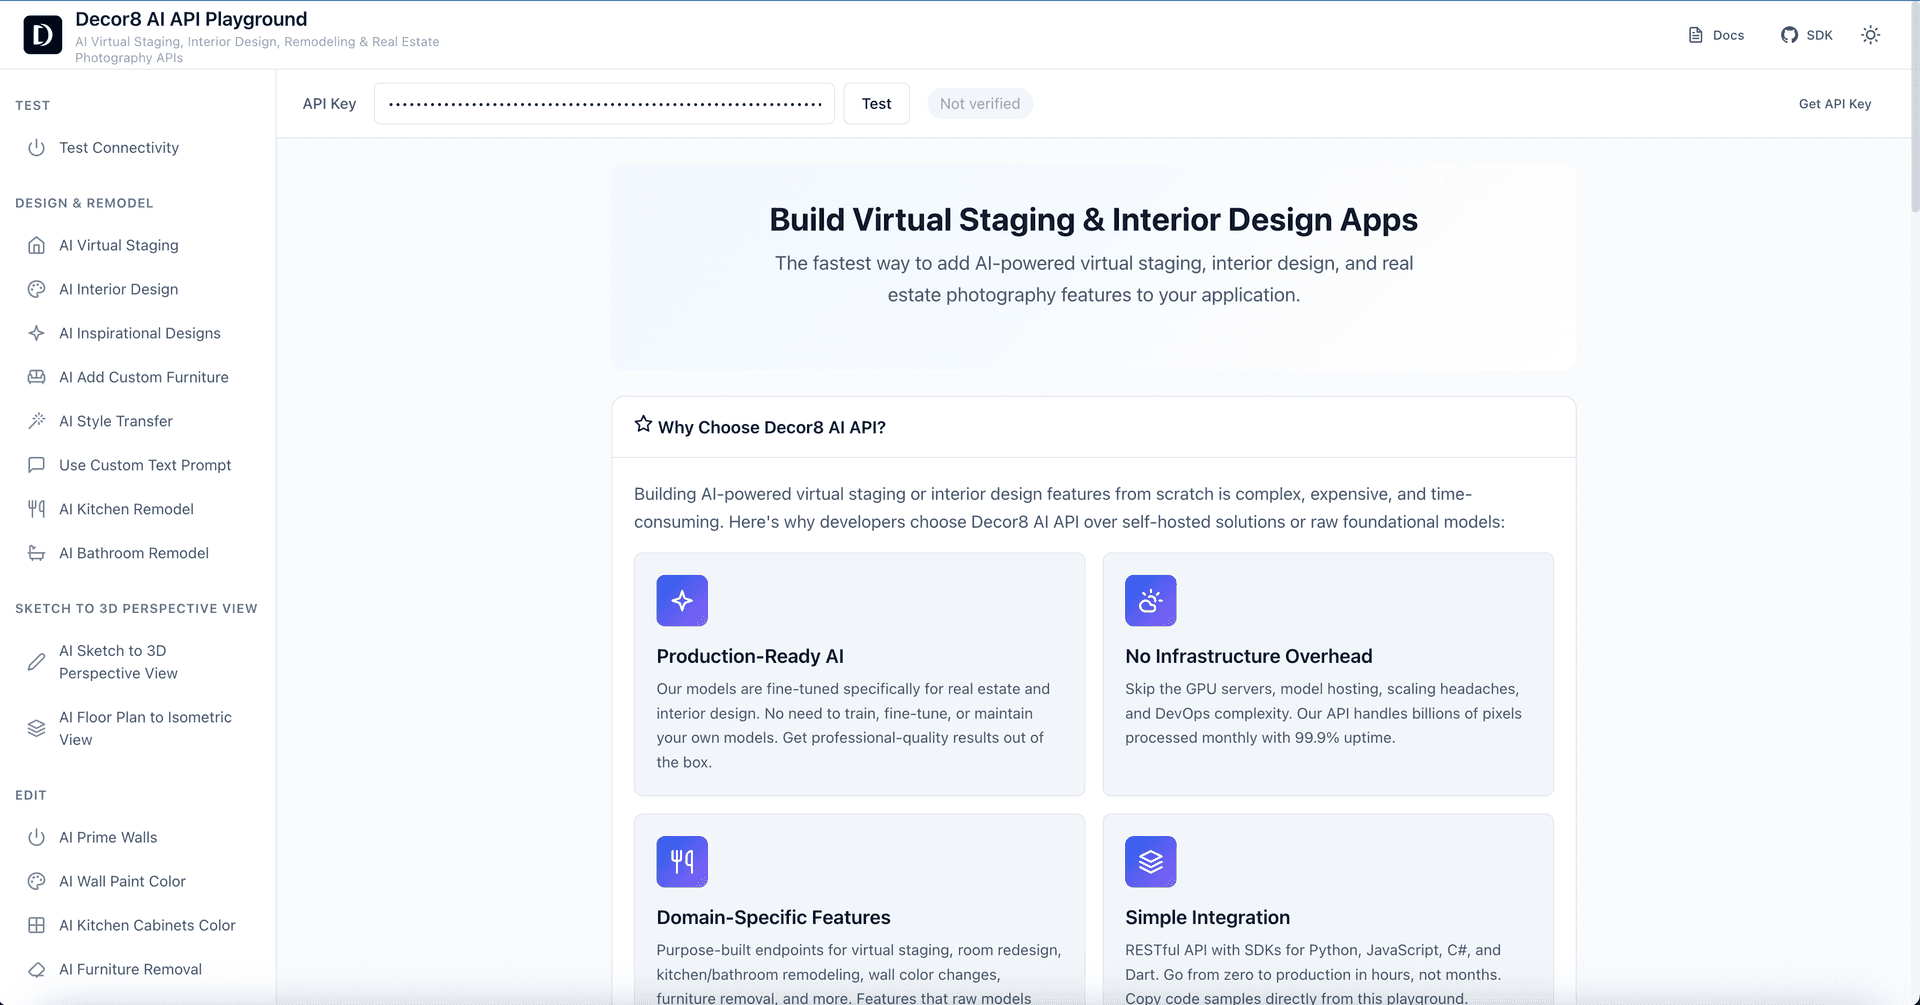Viewport: 1920px width, 1005px height.
Task: Select the AI Virtual Staging home icon
Action: 36,245
